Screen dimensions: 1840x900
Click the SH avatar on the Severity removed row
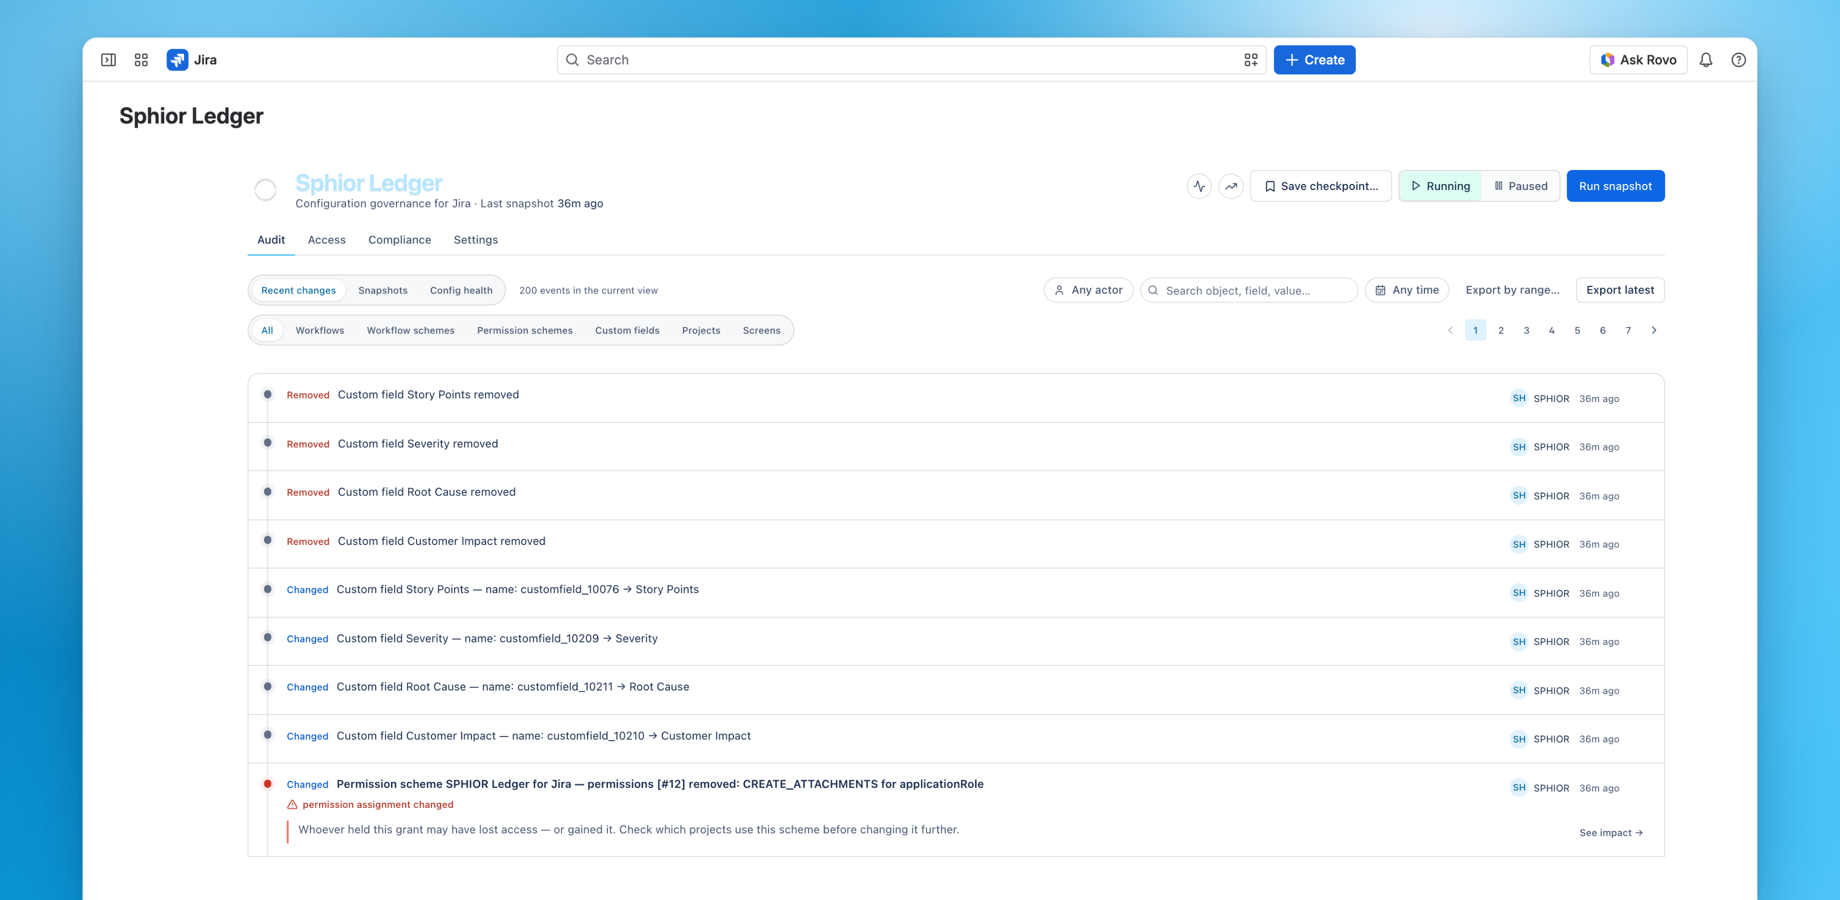click(1518, 447)
